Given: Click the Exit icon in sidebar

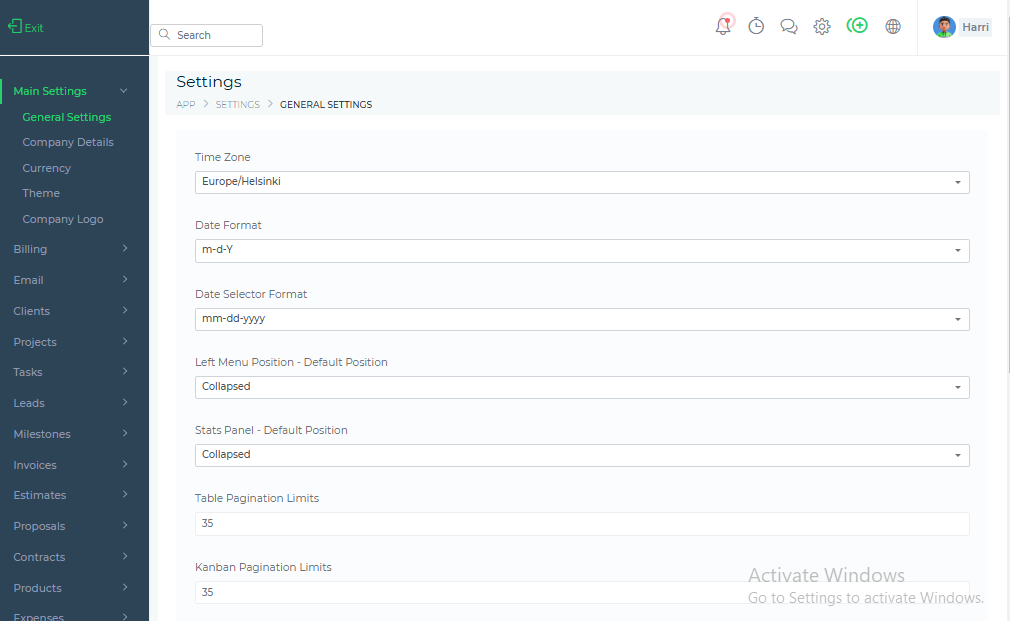Looking at the screenshot, I should point(15,27).
